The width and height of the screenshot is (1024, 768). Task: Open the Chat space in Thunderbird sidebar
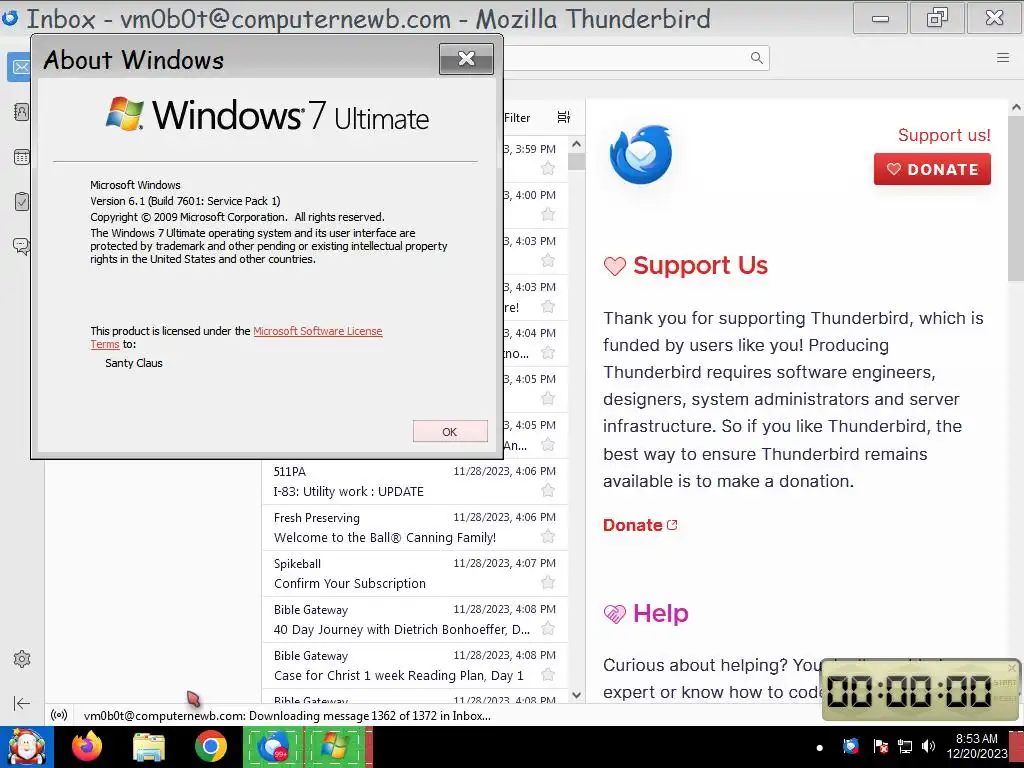click(x=22, y=246)
